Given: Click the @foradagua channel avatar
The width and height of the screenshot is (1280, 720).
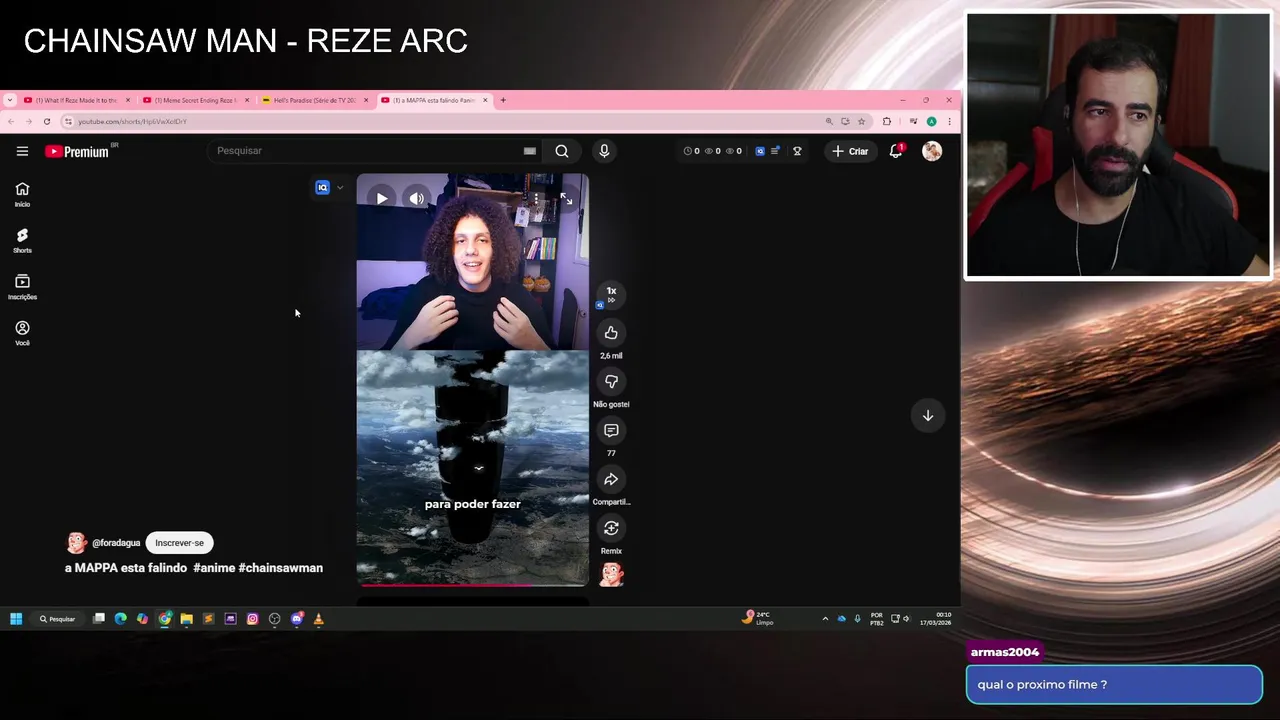Looking at the screenshot, I should 77,543.
